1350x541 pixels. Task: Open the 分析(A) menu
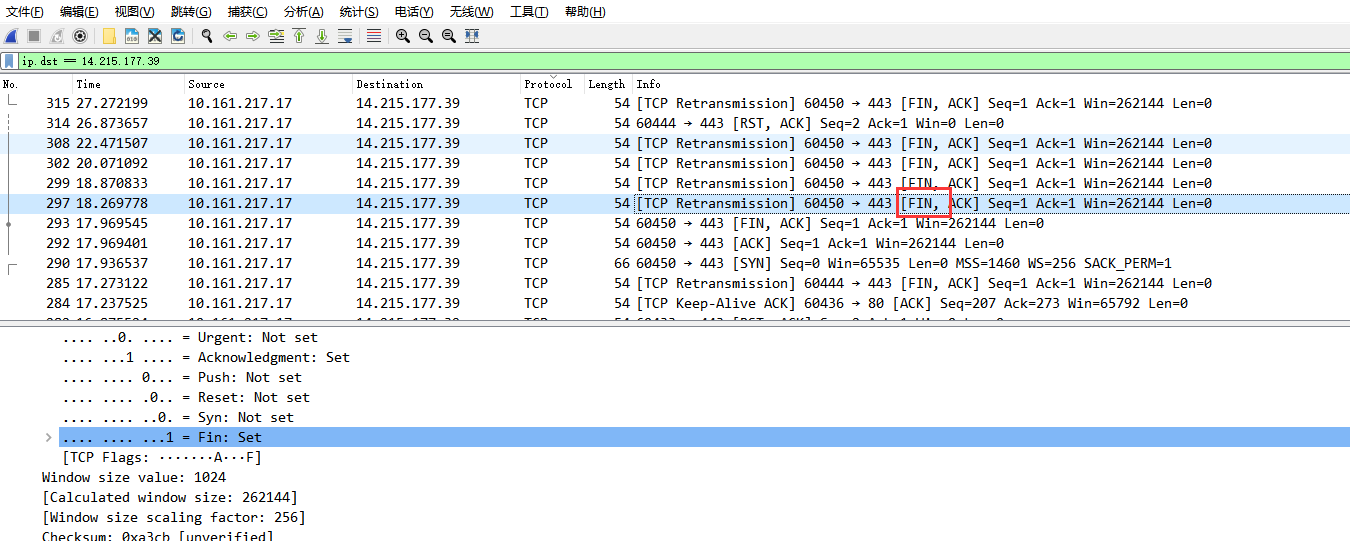coord(303,12)
